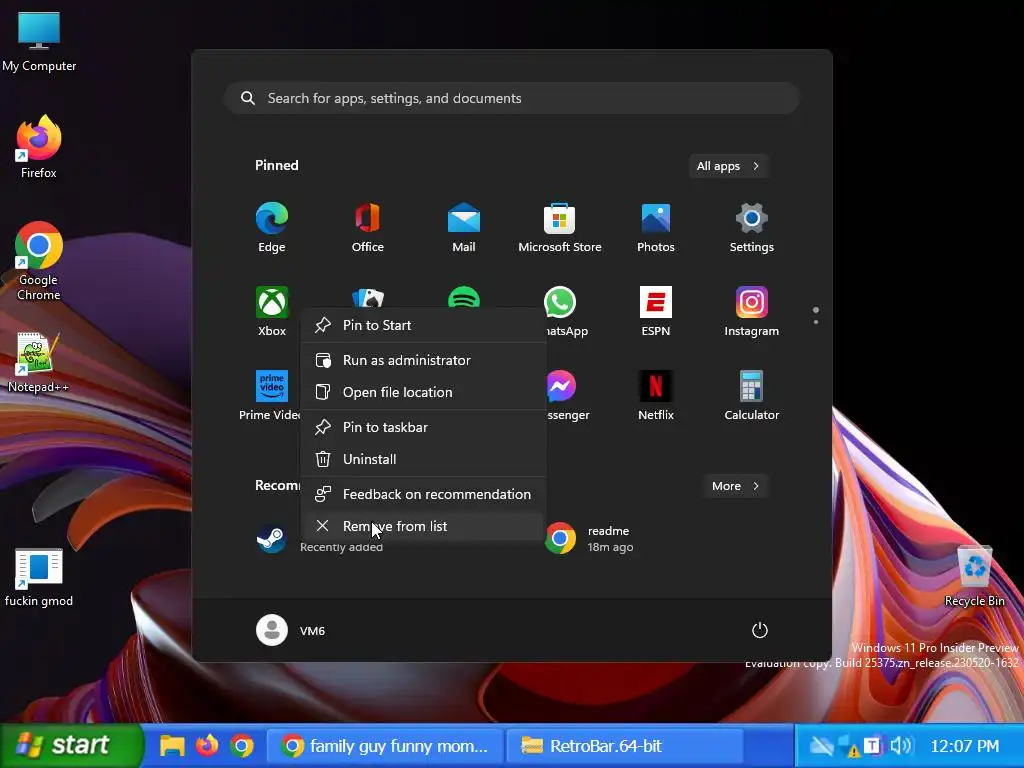The image size is (1024, 768).
Task: Select the fuckin gmod desktop shortcut
Action: coord(39,577)
